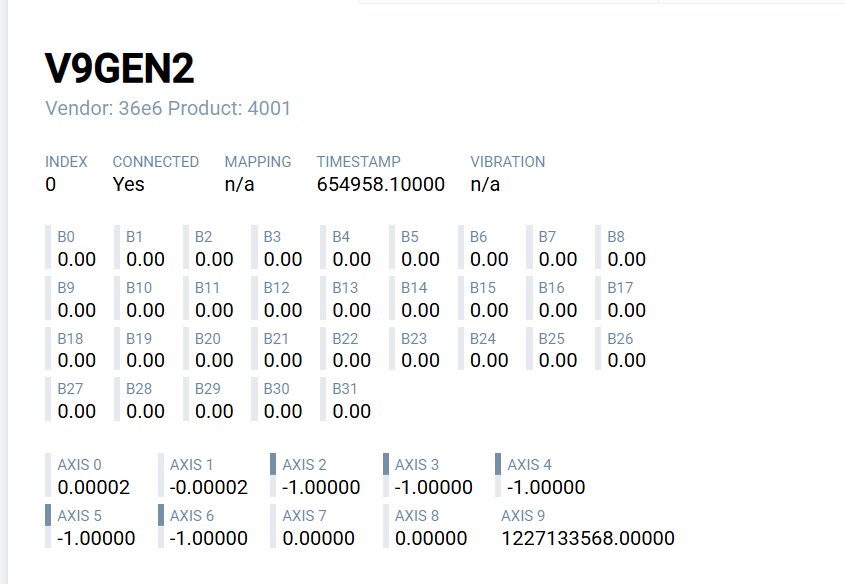Click the AXIS 2 level bar
The height and width of the screenshot is (584, 845).
coord(274,464)
